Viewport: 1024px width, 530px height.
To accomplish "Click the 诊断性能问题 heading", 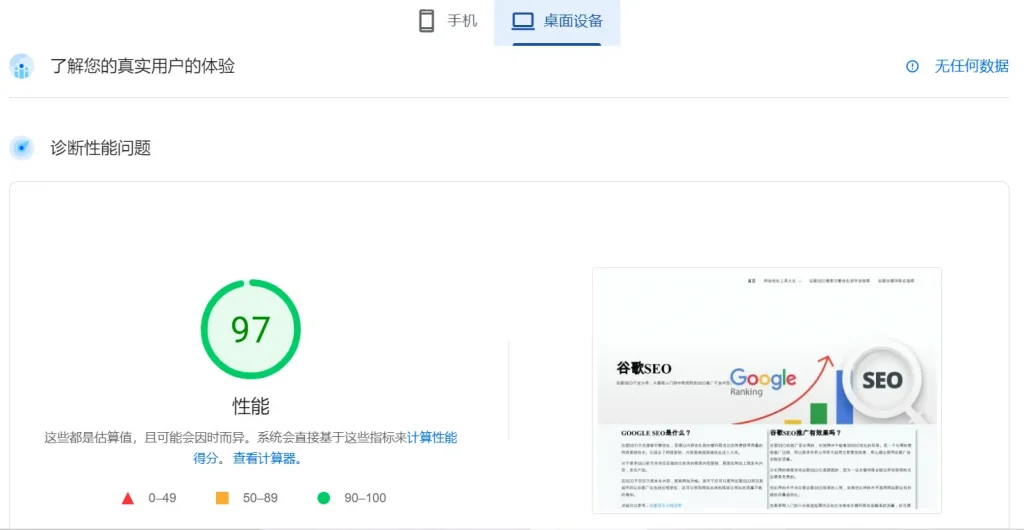I will point(101,148).
